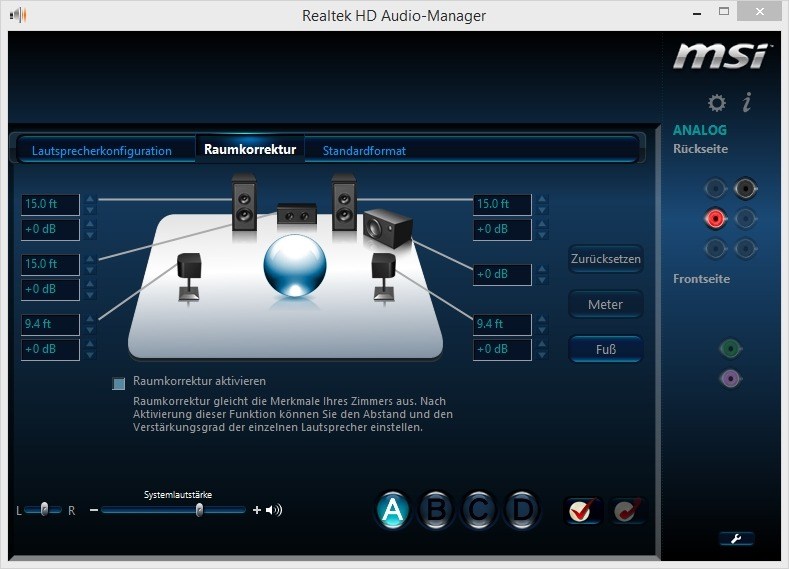Select the subwoofer speaker
789x569 pixels.
click(387, 229)
